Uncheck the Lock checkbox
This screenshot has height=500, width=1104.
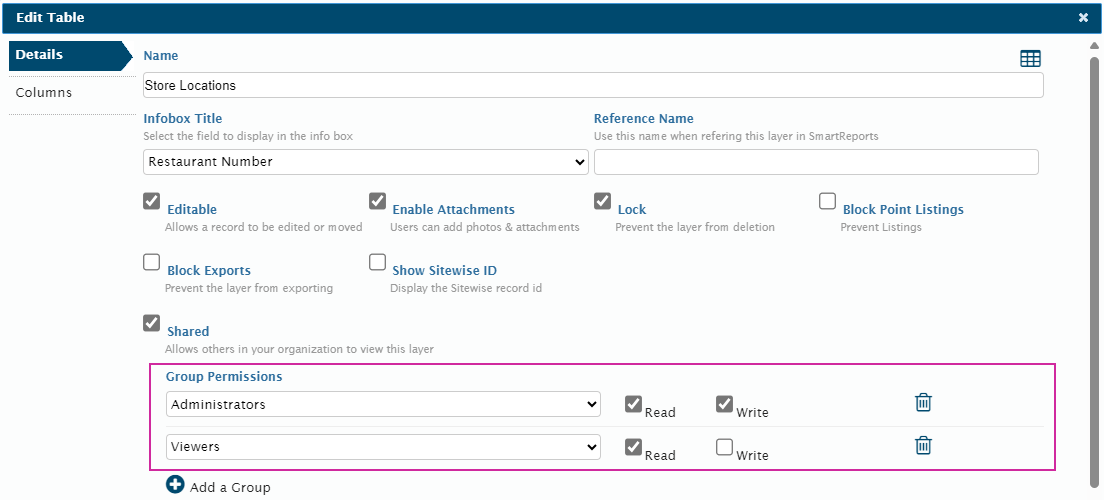click(603, 201)
